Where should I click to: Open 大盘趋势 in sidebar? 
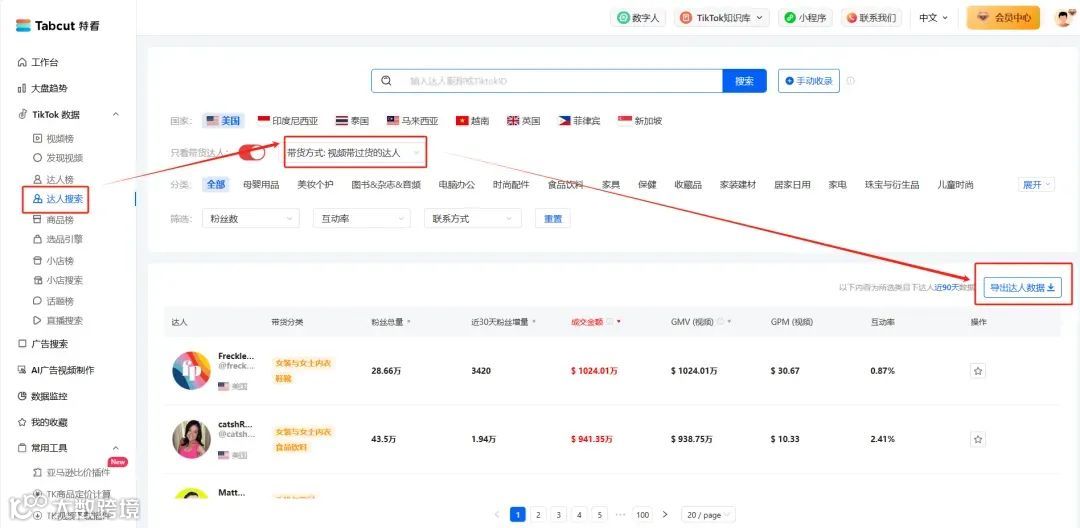click(43, 89)
